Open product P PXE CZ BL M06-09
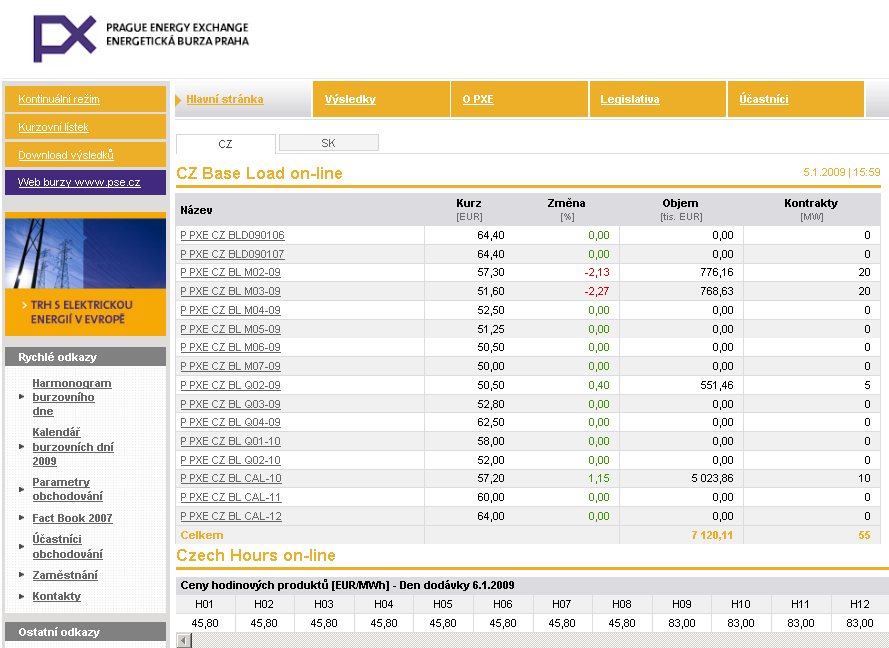 point(230,348)
